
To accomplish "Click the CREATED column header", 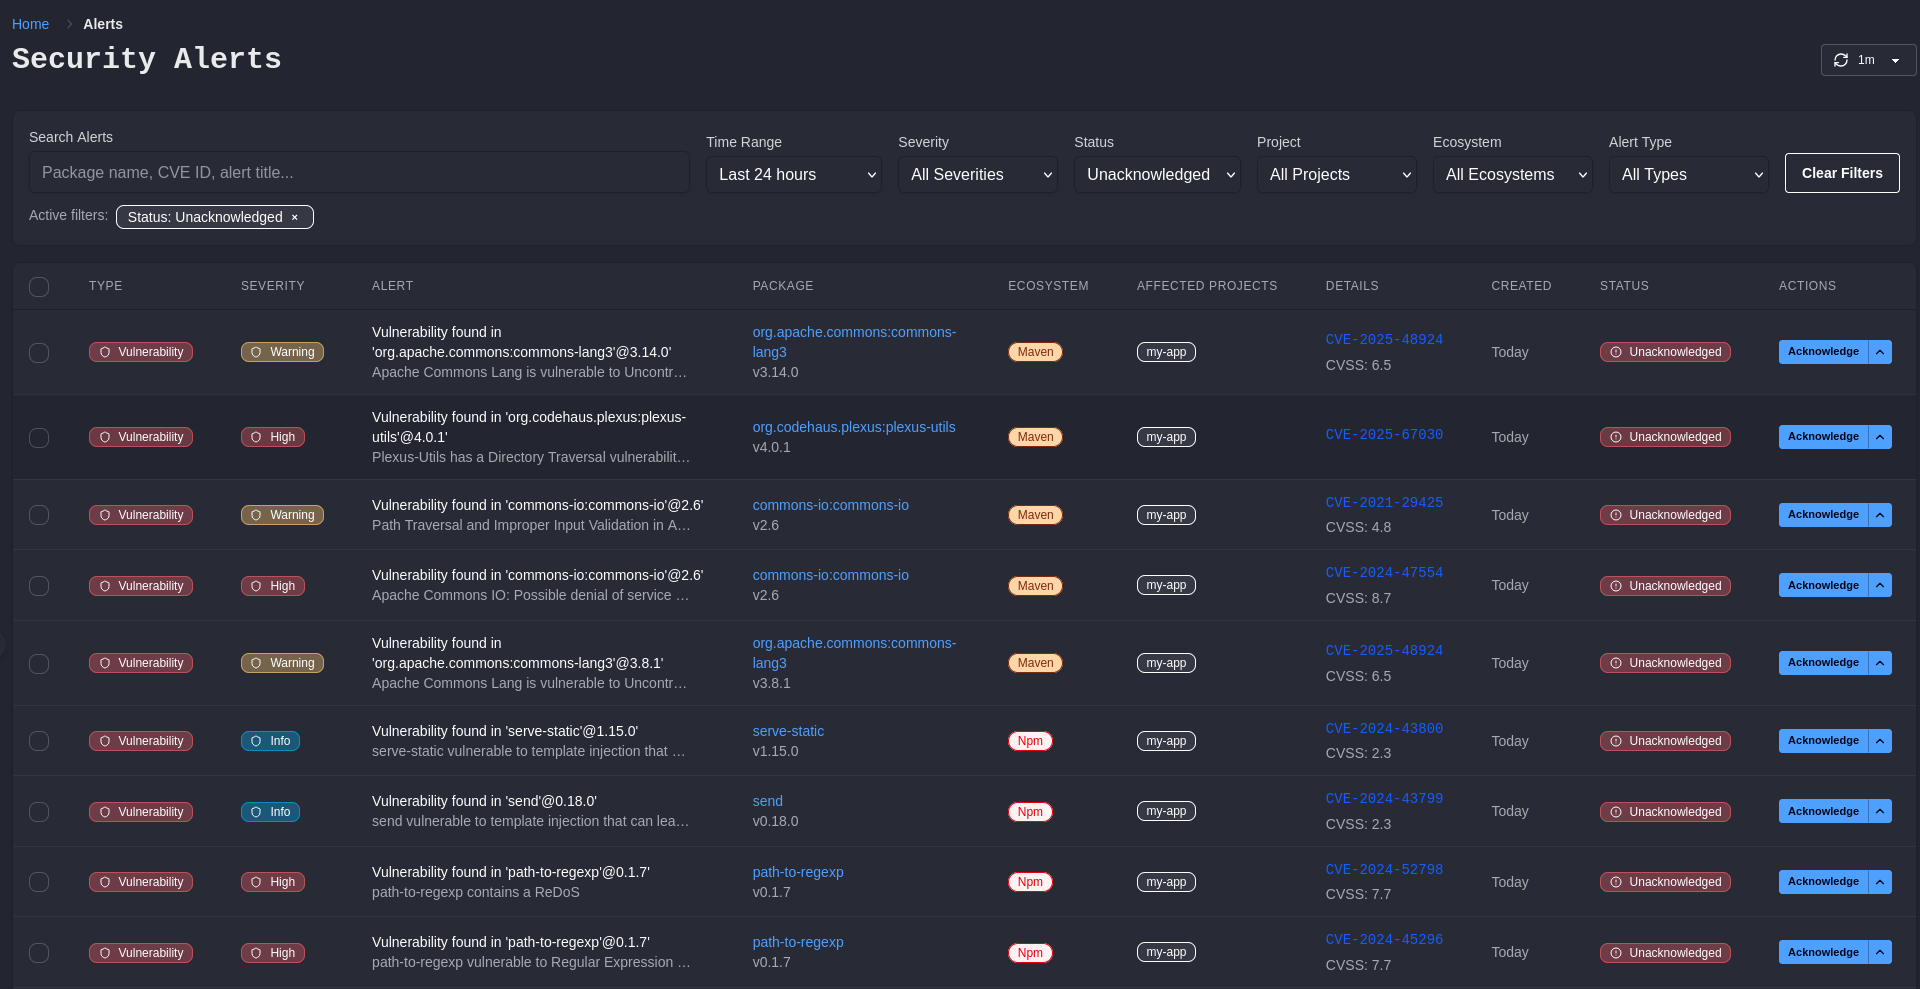I will coord(1521,286).
